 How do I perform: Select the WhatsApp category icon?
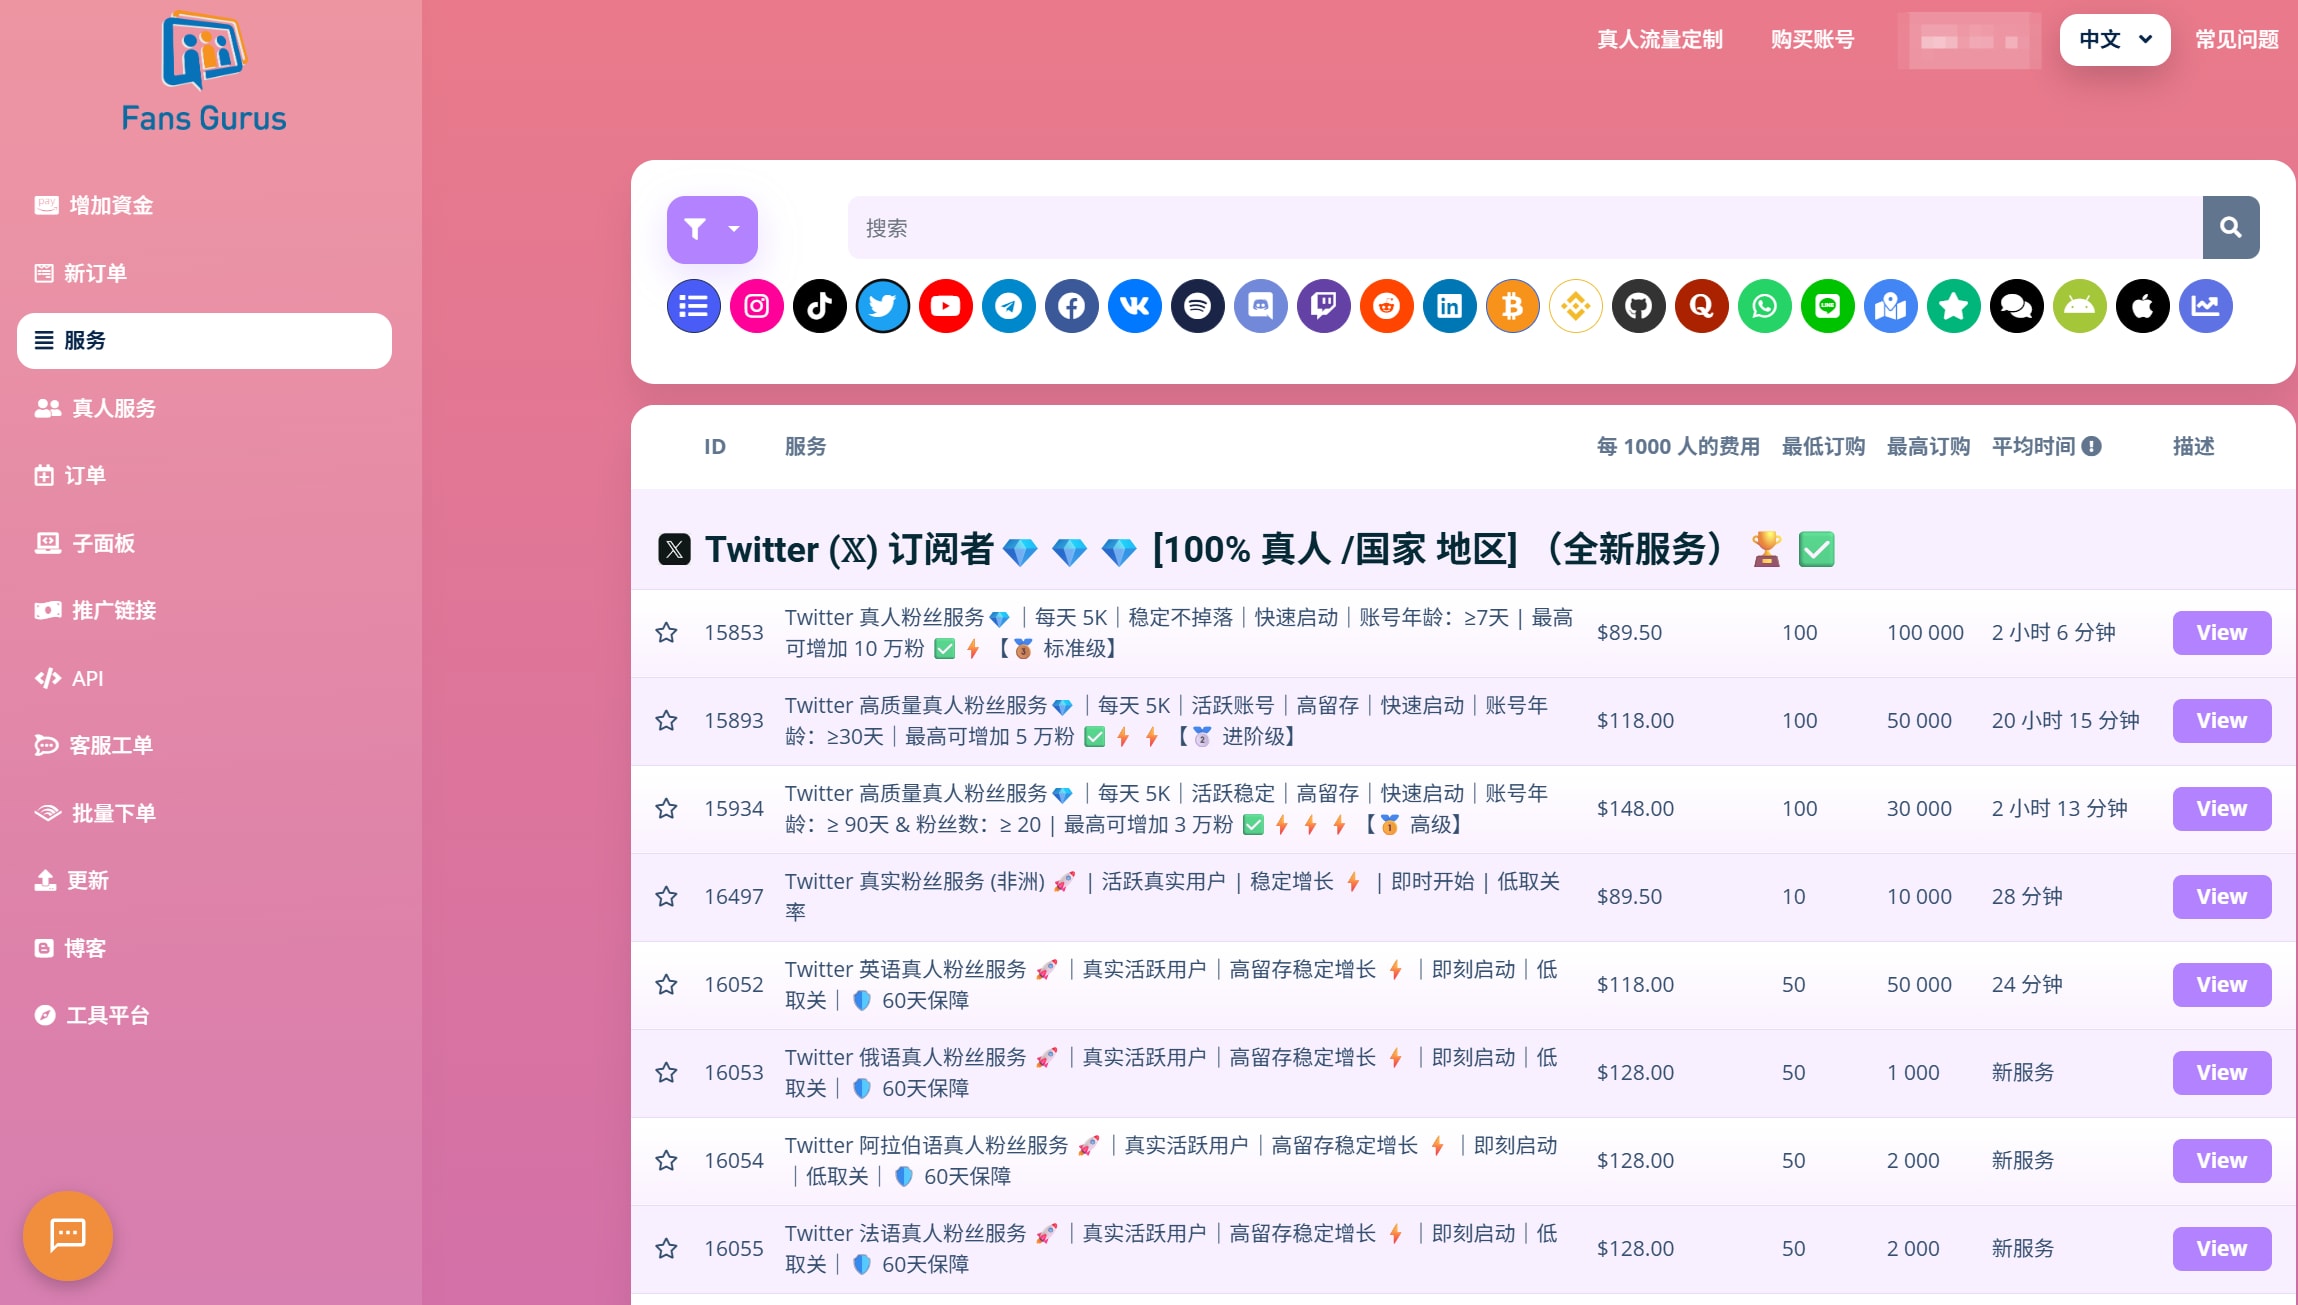tap(1764, 306)
